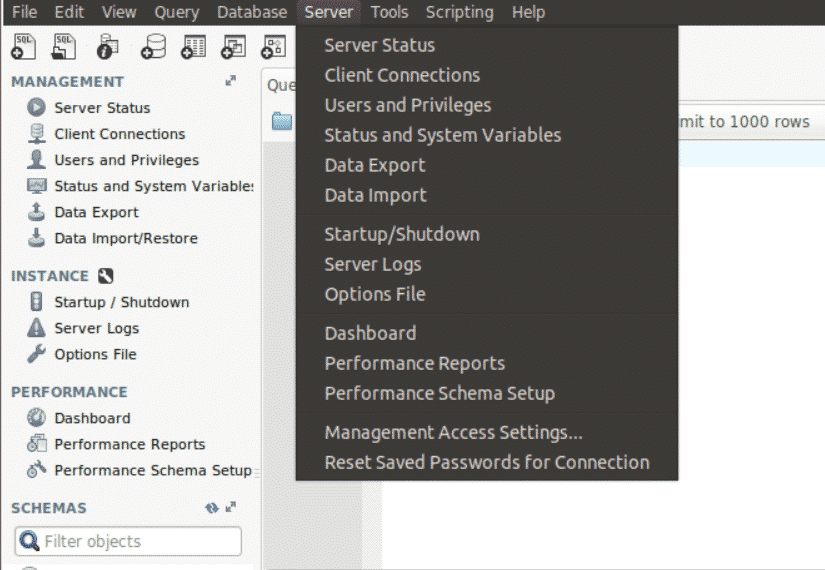Expand the Management panel with arrow icon
Screen dimensions: 825x570
pos(231,81)
